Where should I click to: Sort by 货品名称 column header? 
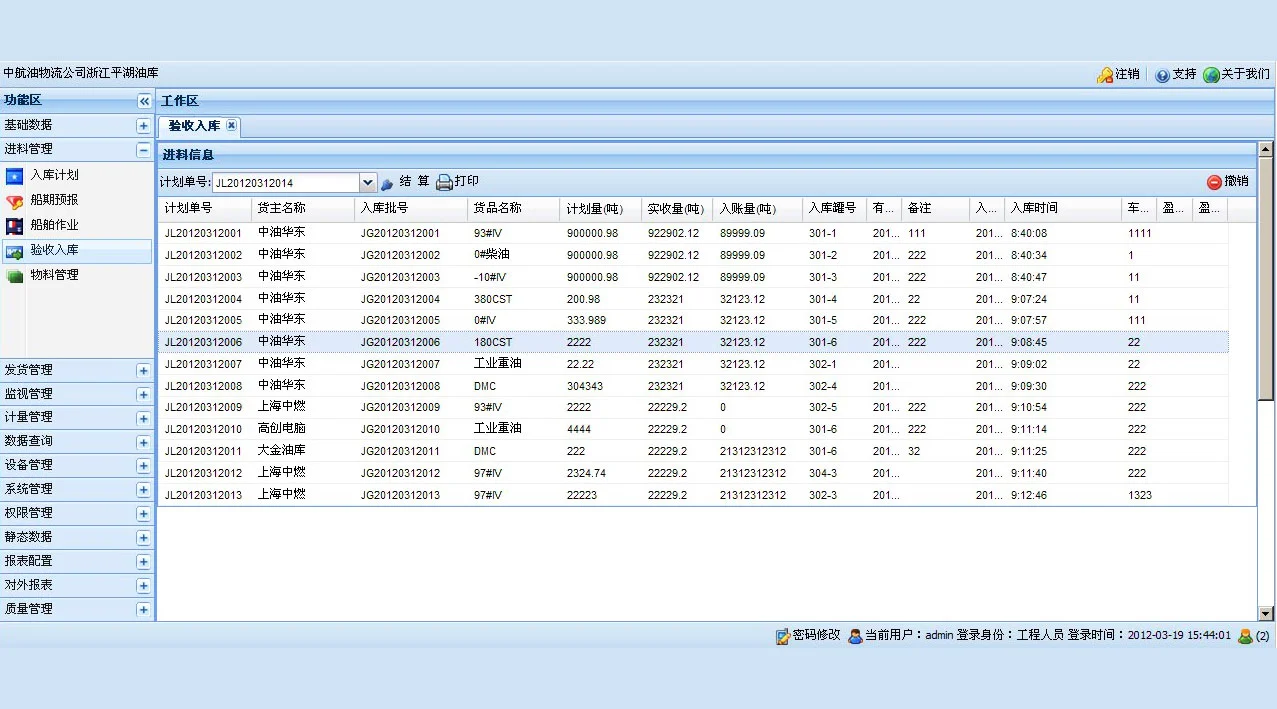coord(514,208)
